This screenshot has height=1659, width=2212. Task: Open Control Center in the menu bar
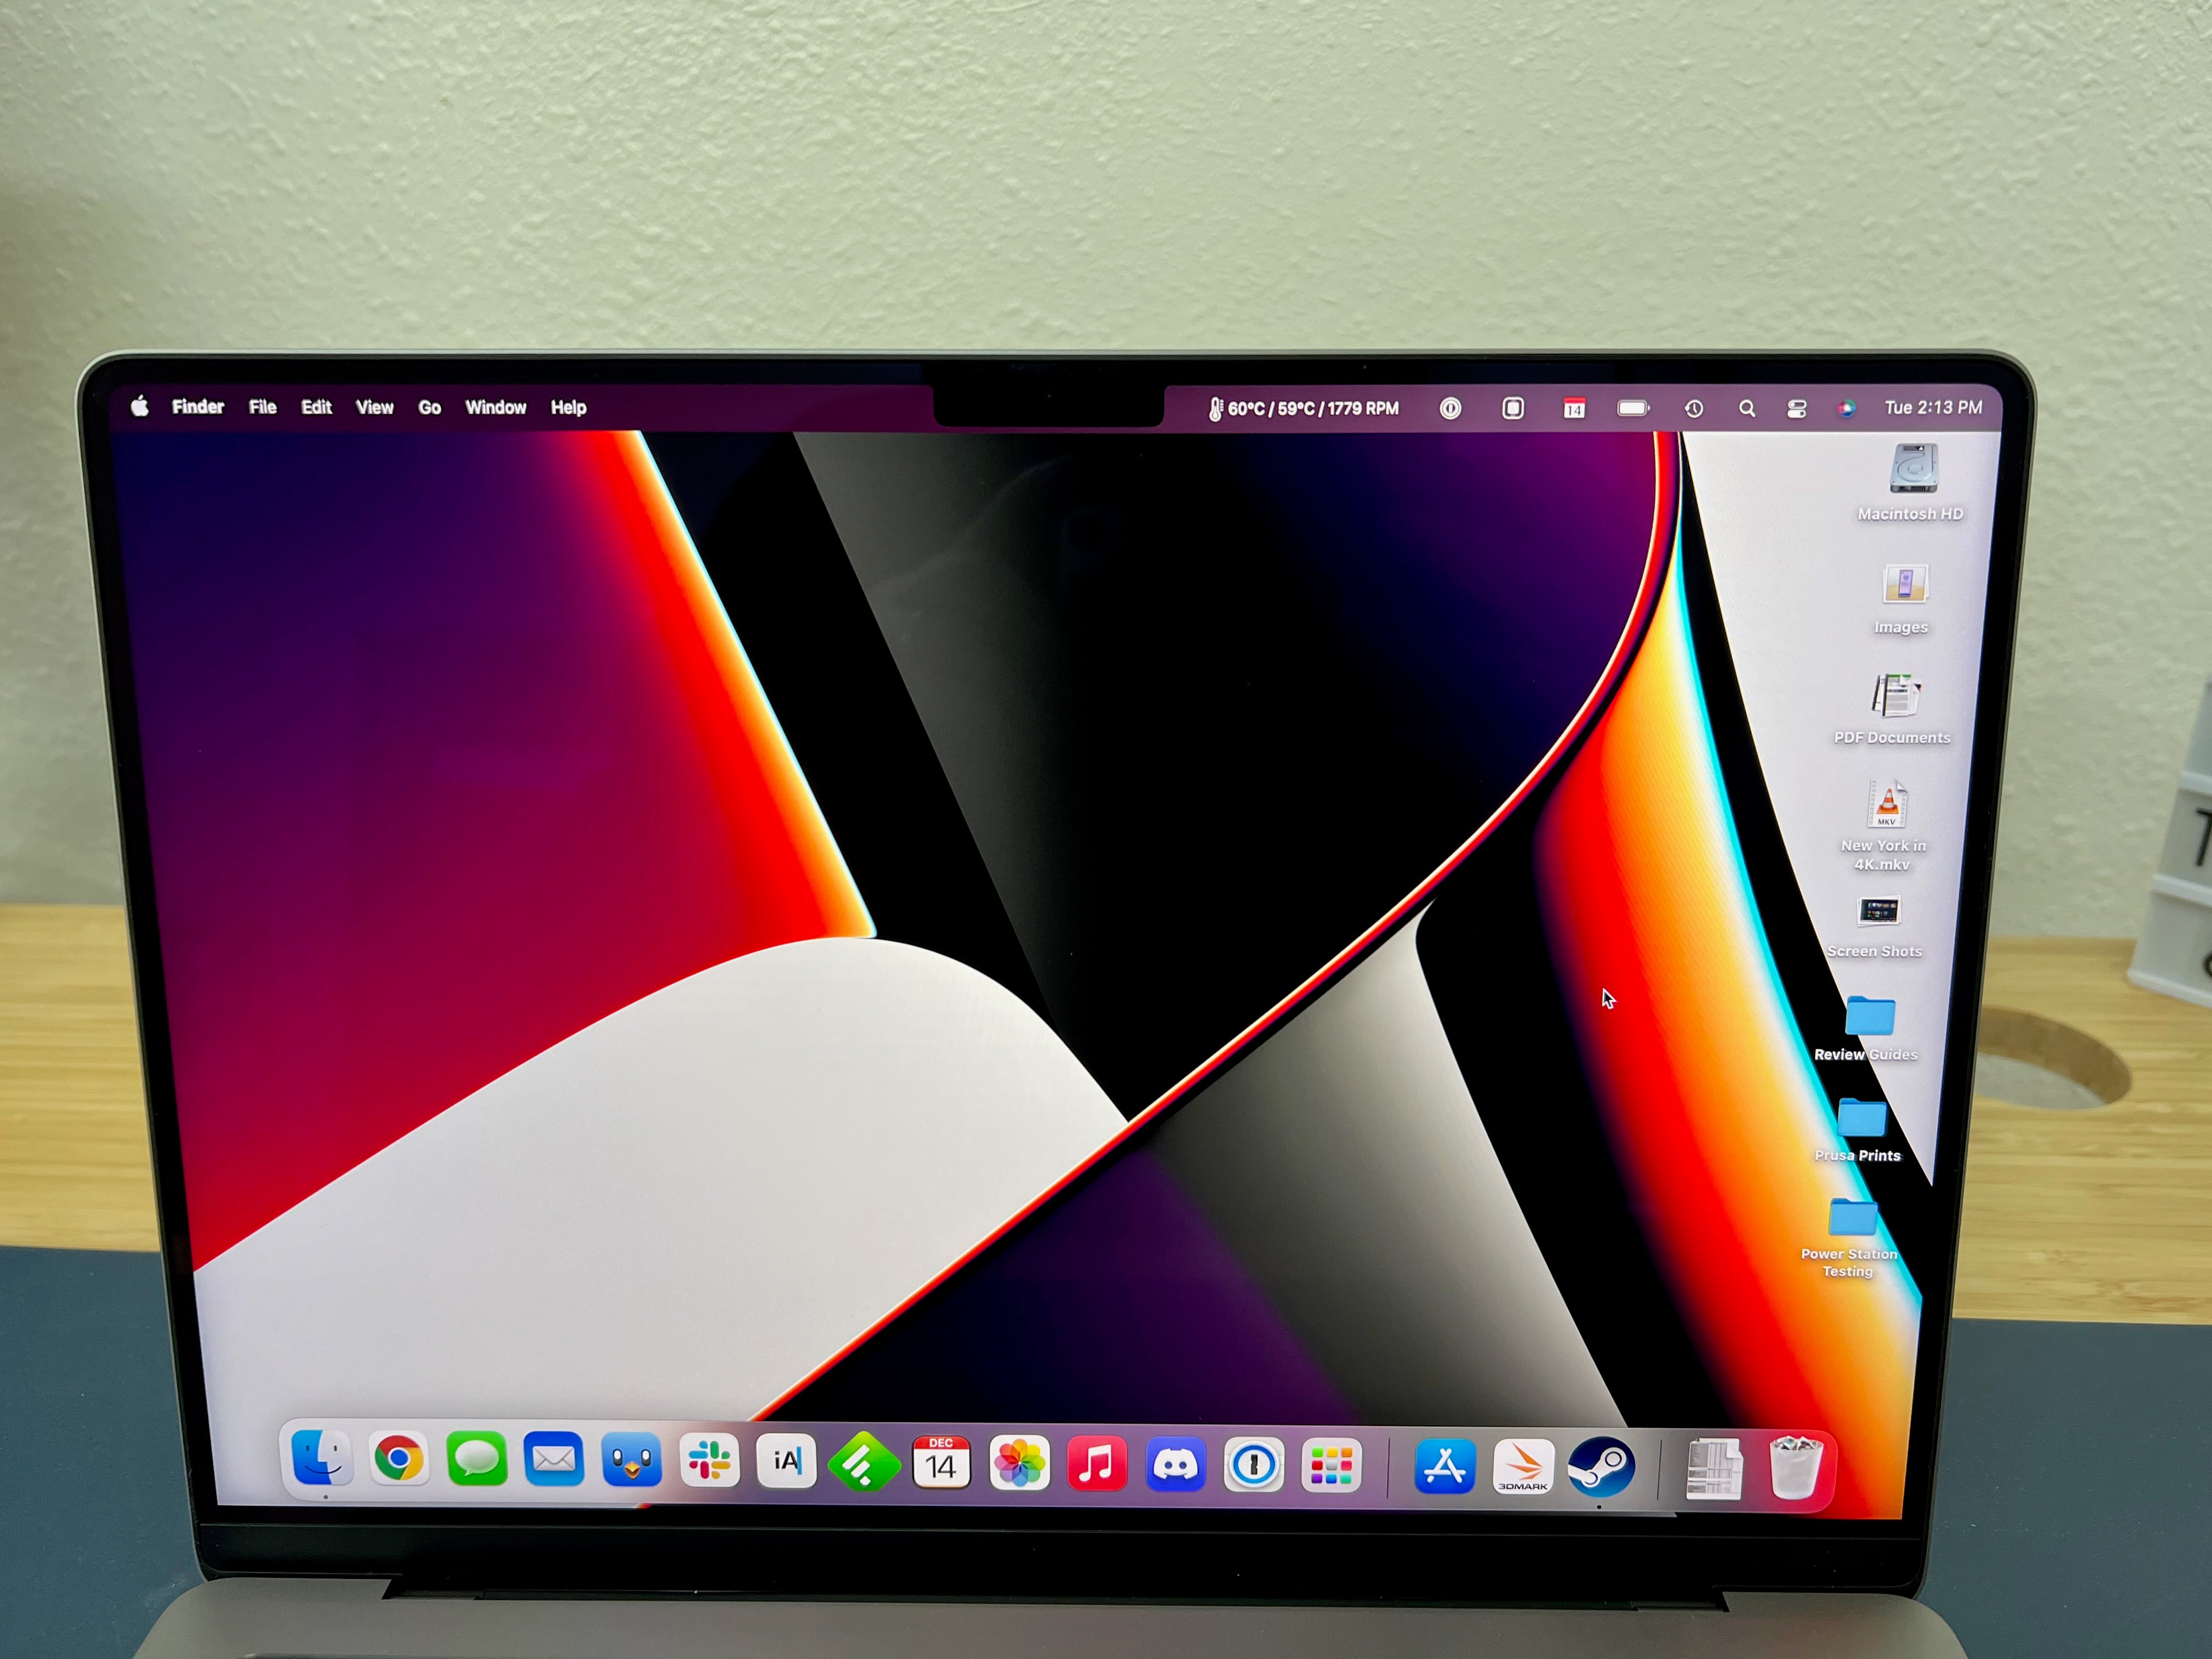point(1796,409)
